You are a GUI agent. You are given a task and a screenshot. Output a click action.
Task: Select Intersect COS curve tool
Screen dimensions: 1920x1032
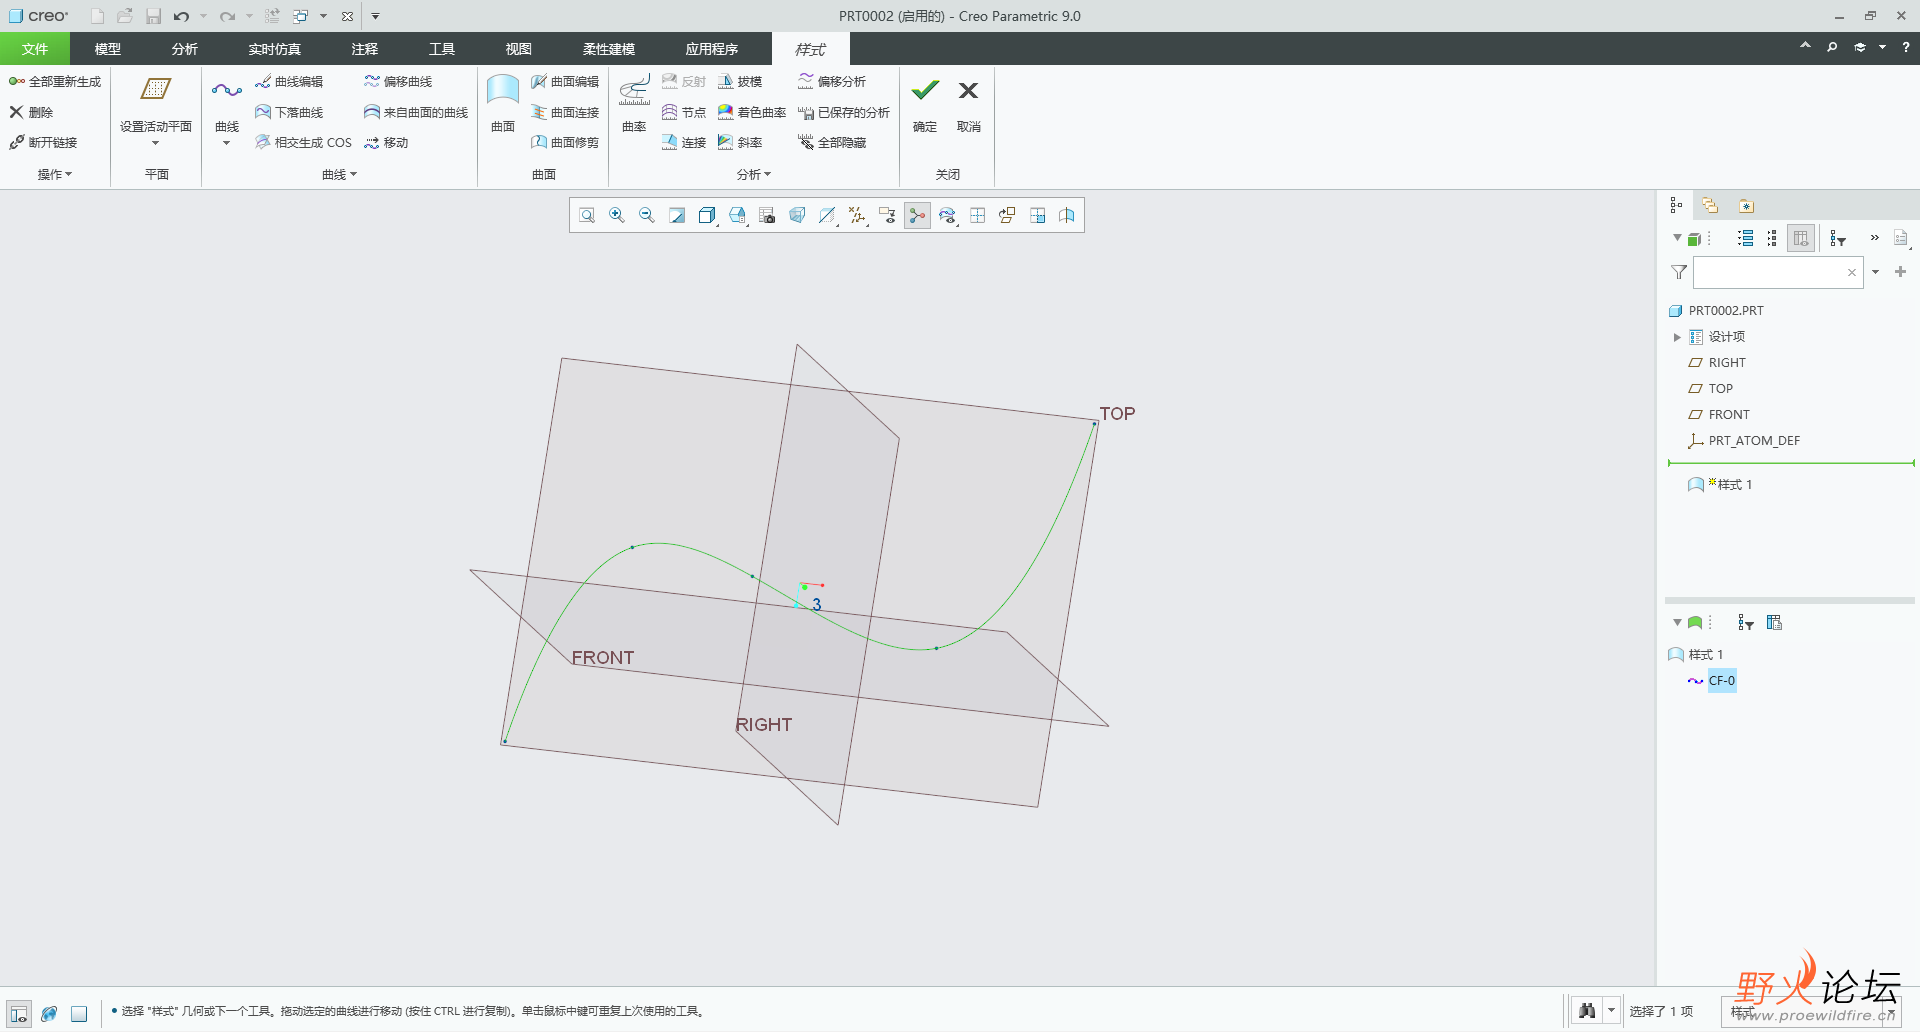tap(303, 143)
